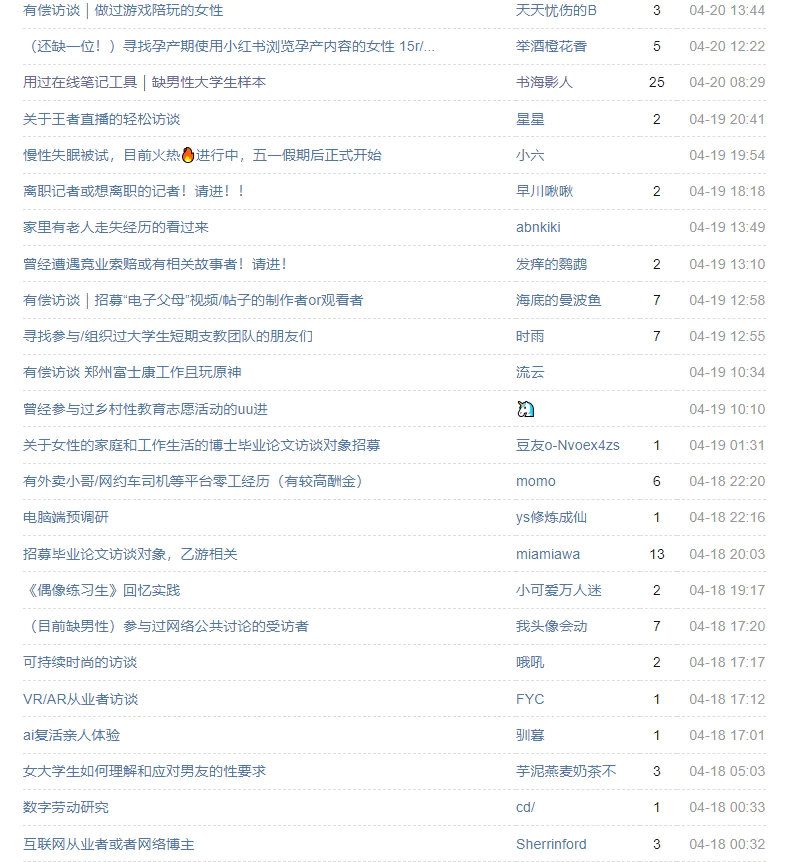Click the unicorn emoji author avatar
789x862 pixels.
click(525, 409)
